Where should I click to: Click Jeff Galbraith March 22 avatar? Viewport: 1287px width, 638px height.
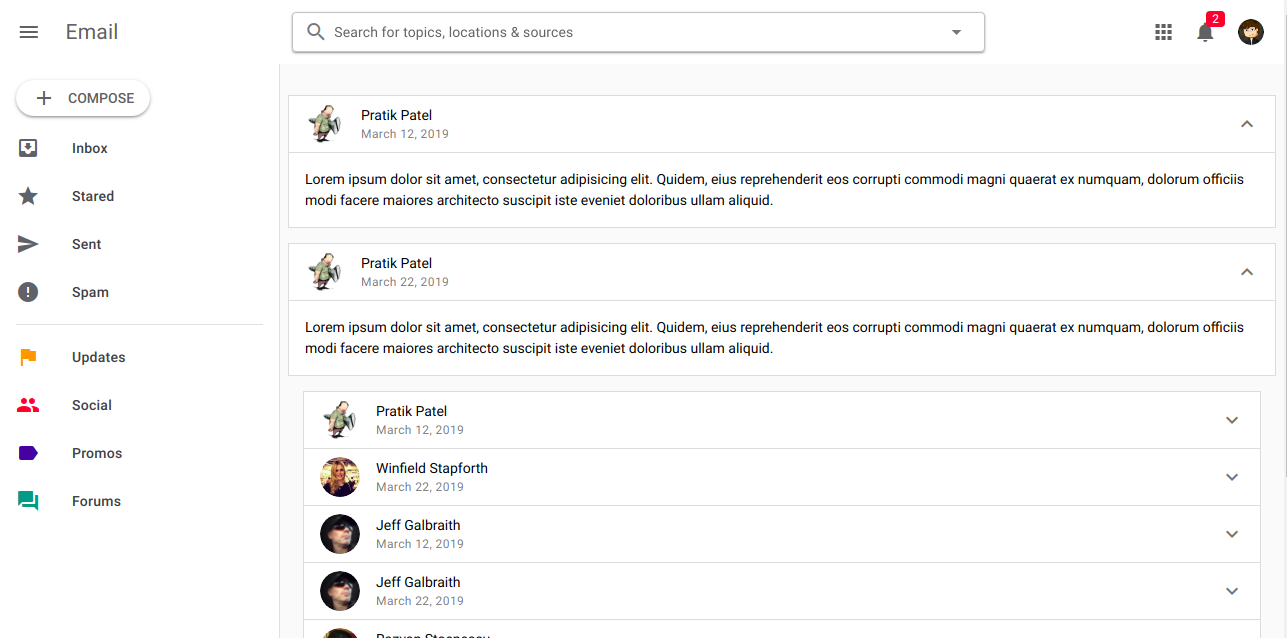[340, 591]
